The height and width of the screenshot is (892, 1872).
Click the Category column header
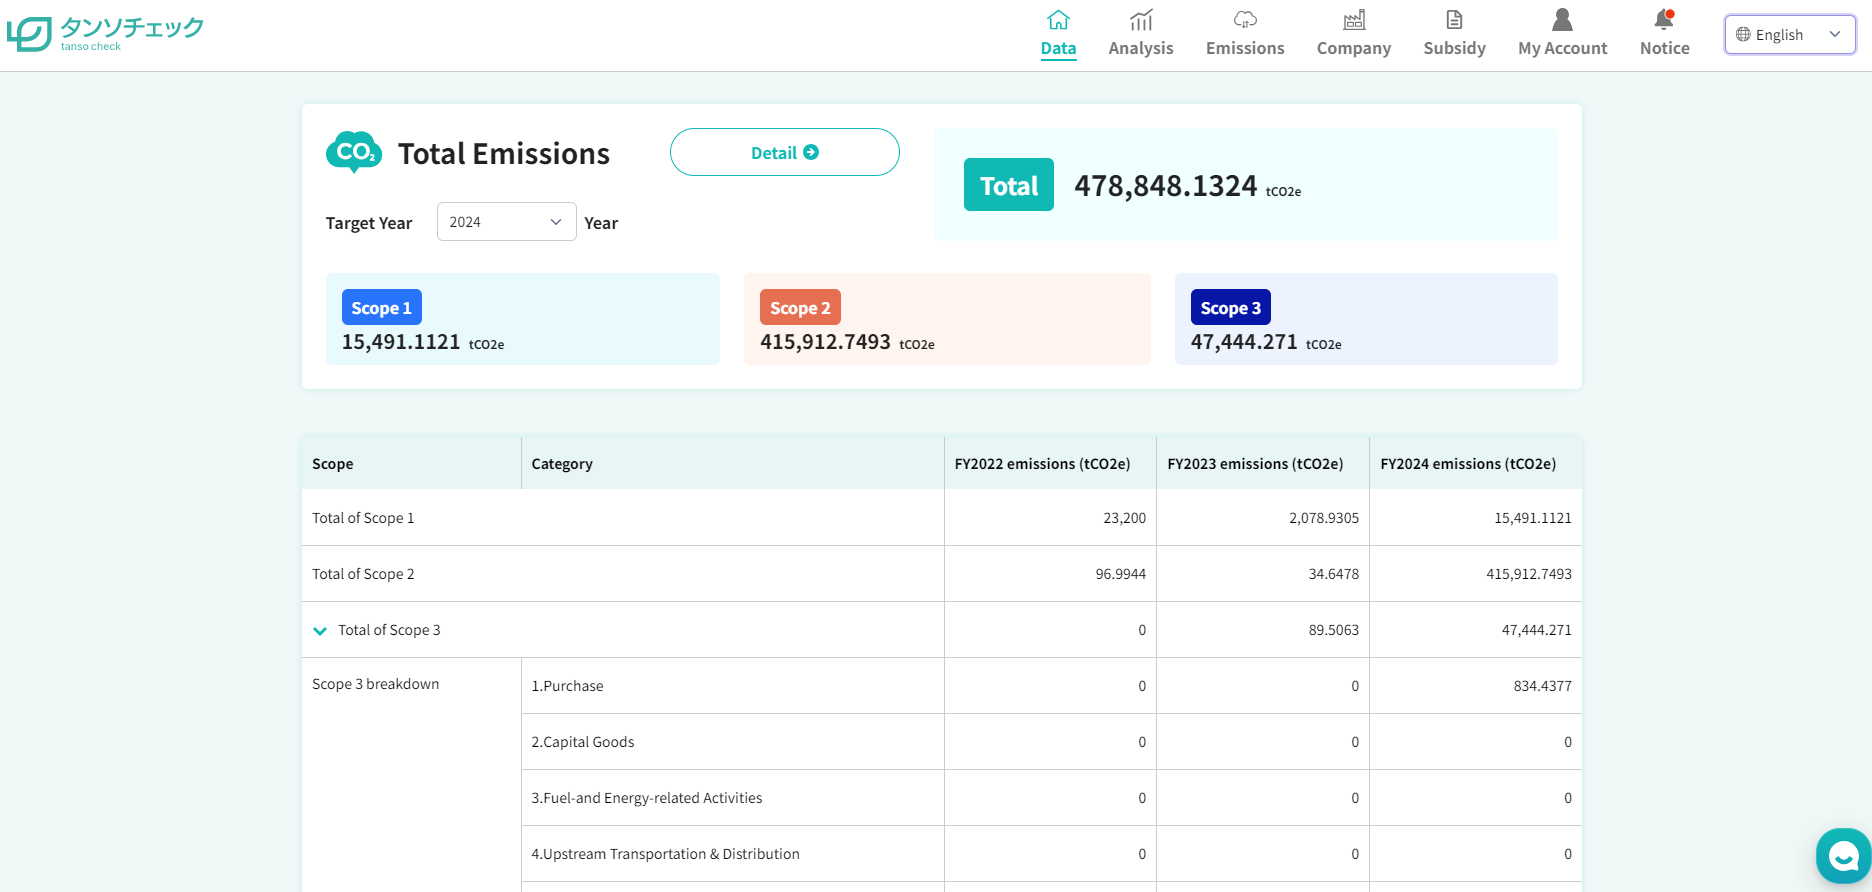pyautogui.click(x=562, y=464)
